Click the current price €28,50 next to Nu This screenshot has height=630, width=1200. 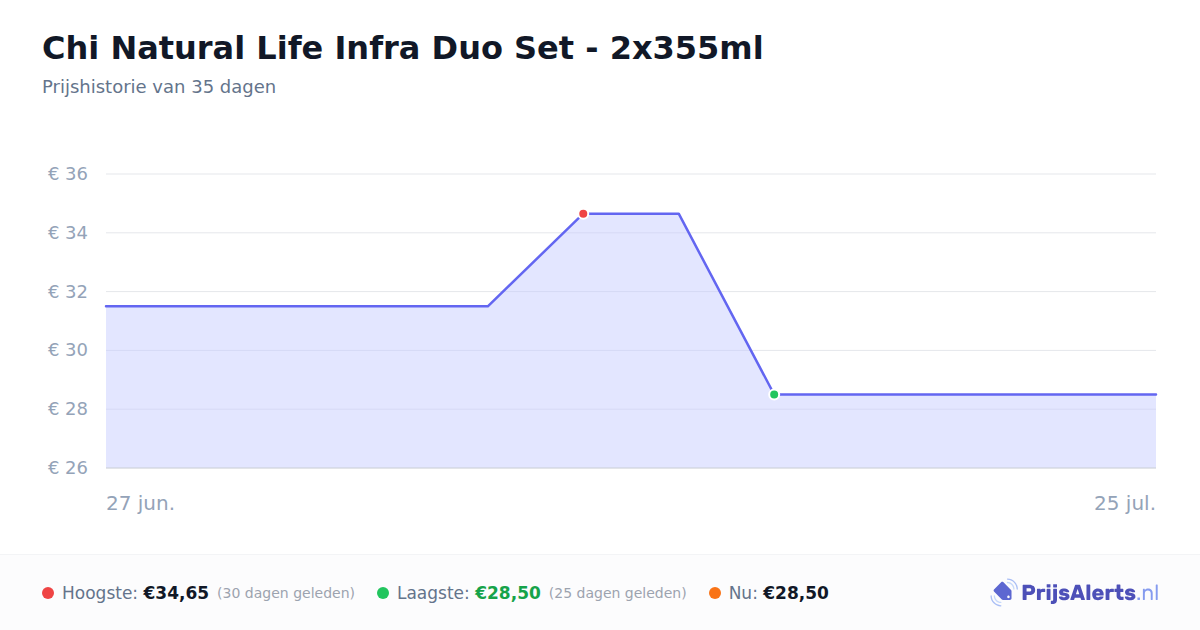click(x=796, y=593)
